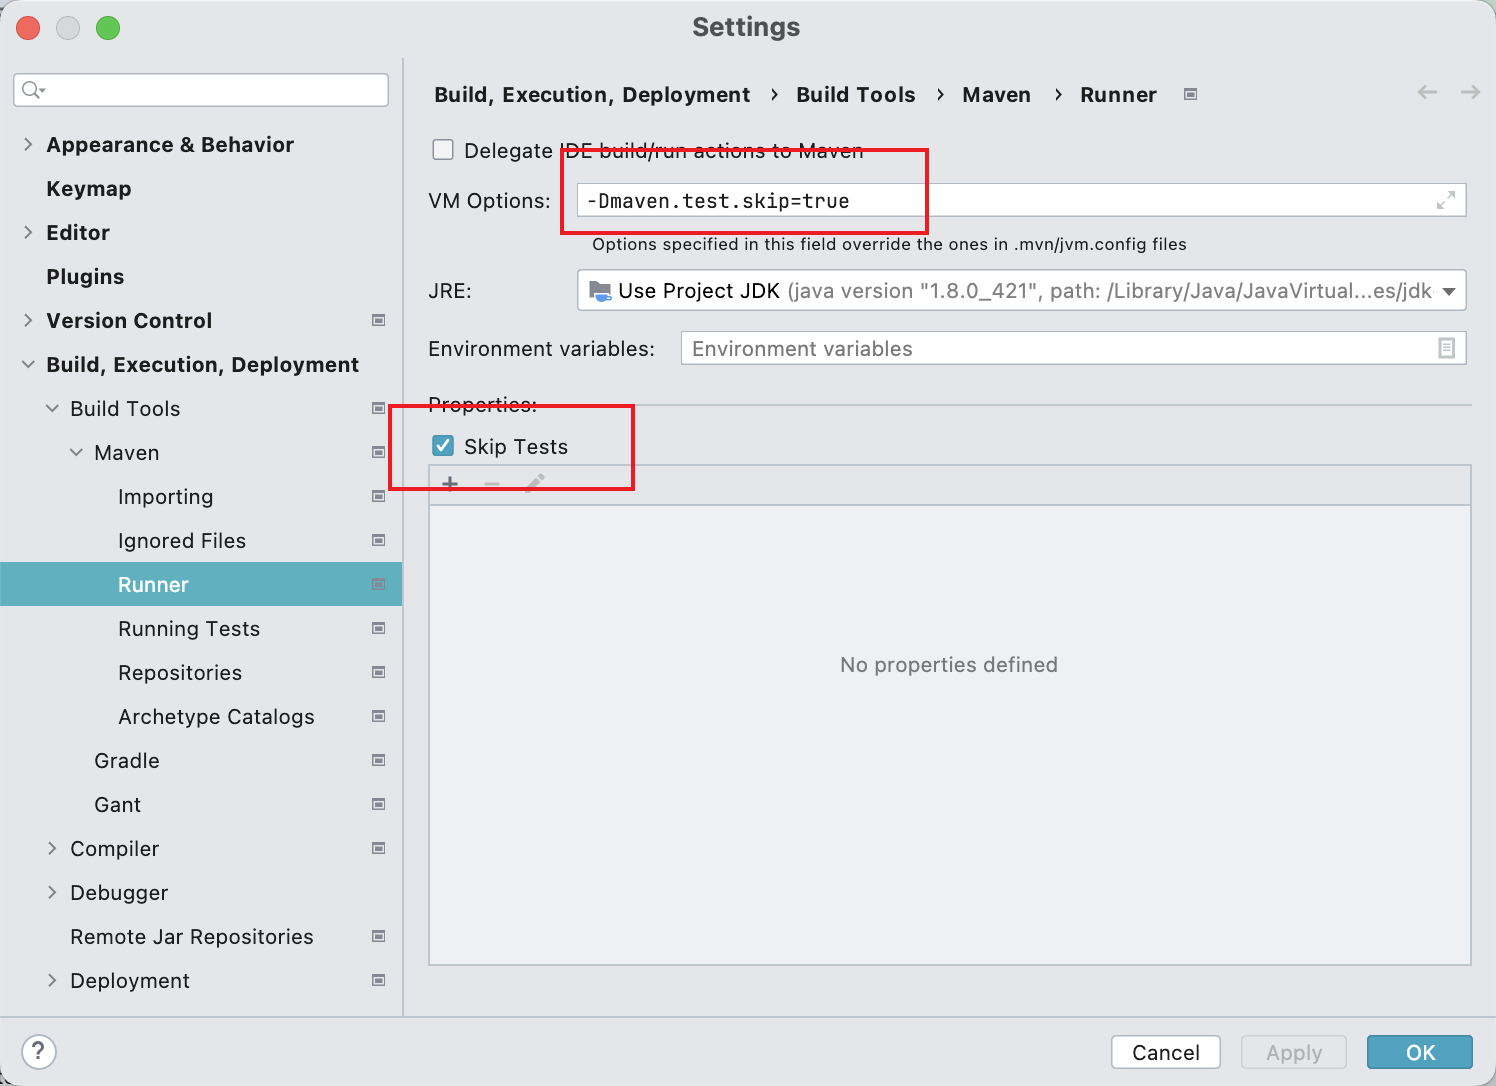This screenshot has height=1086, width=1496.
Task: Select Running Tests in the settings tree
Action: coord(189,629)
